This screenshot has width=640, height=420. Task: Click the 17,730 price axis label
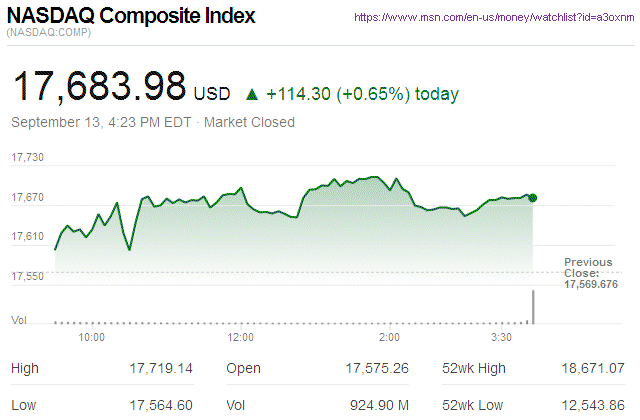[28, 157]
